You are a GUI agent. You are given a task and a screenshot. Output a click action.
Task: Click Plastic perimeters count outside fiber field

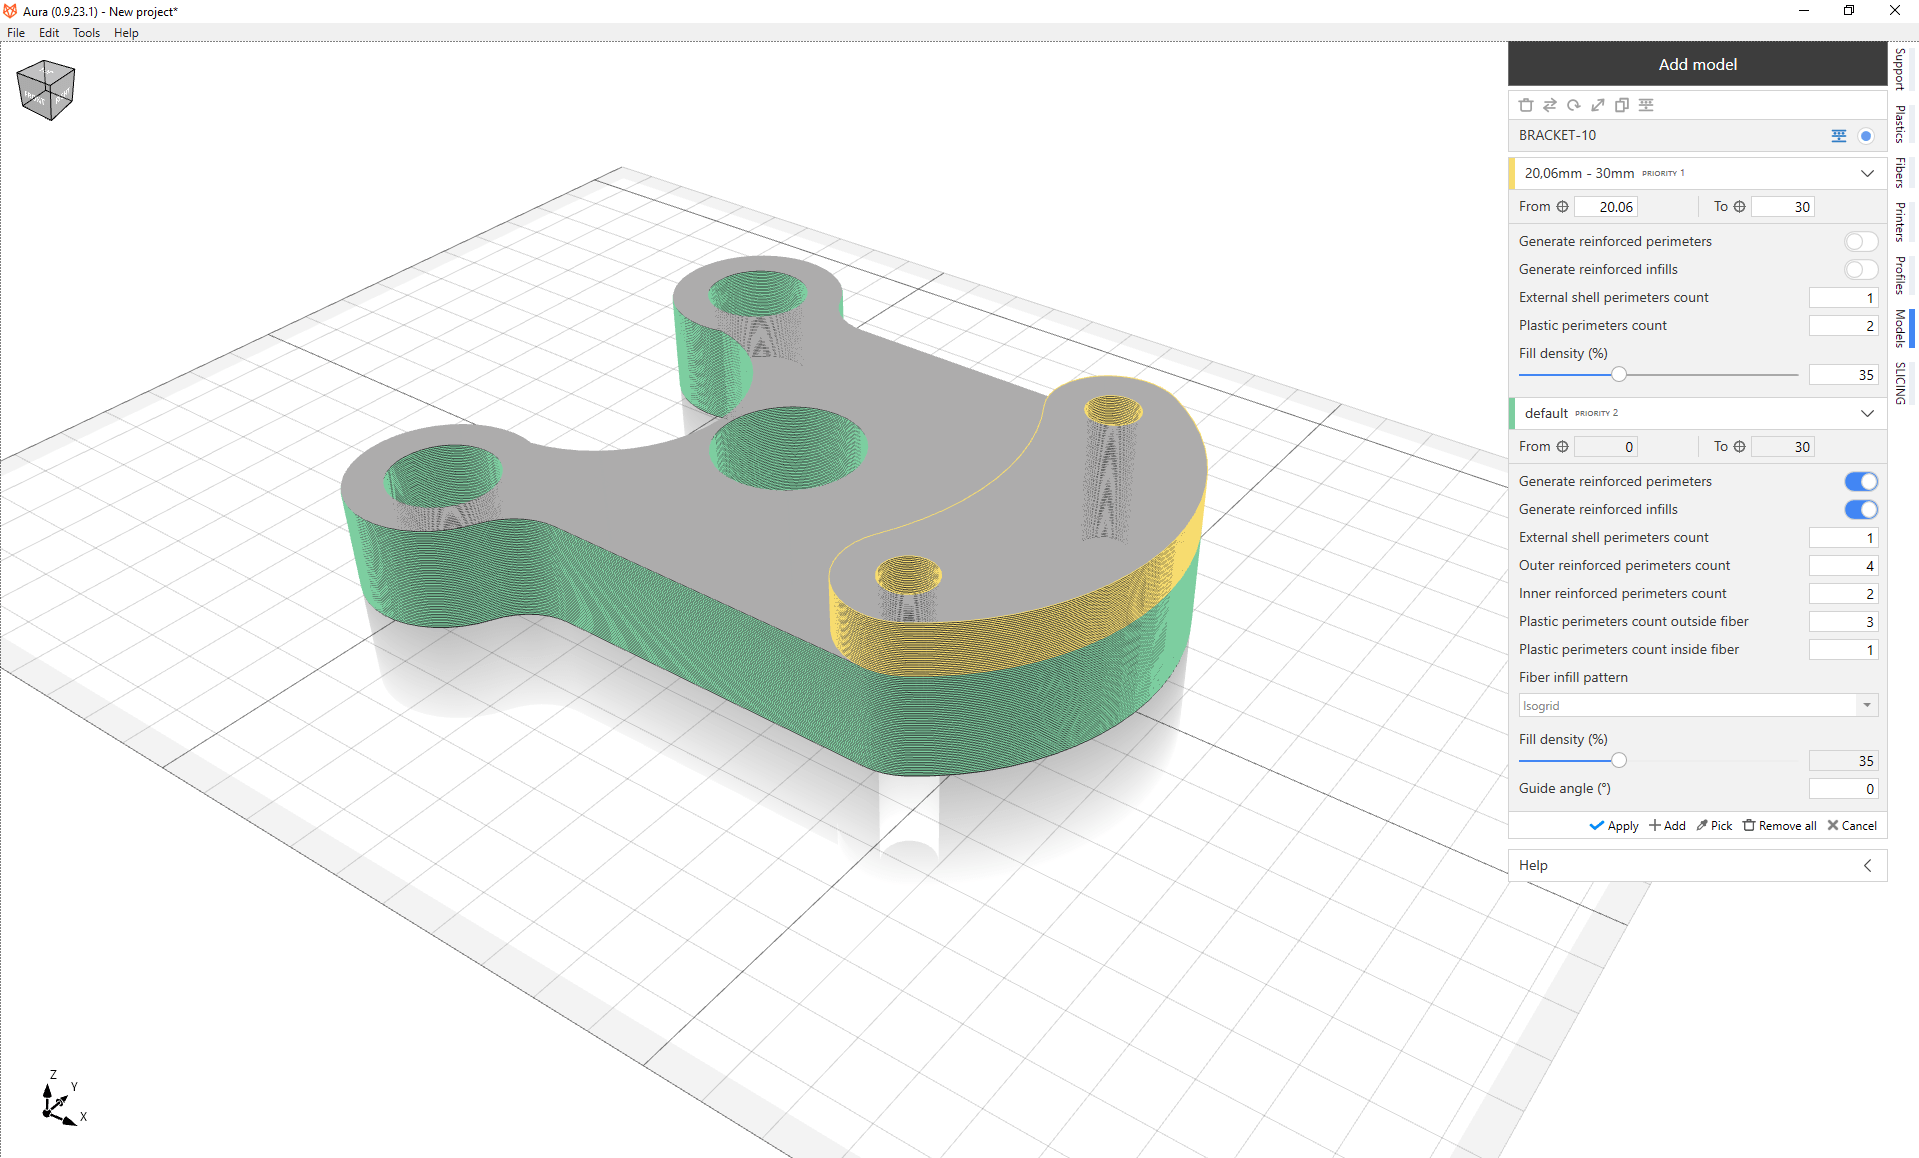click(1843, 622)
